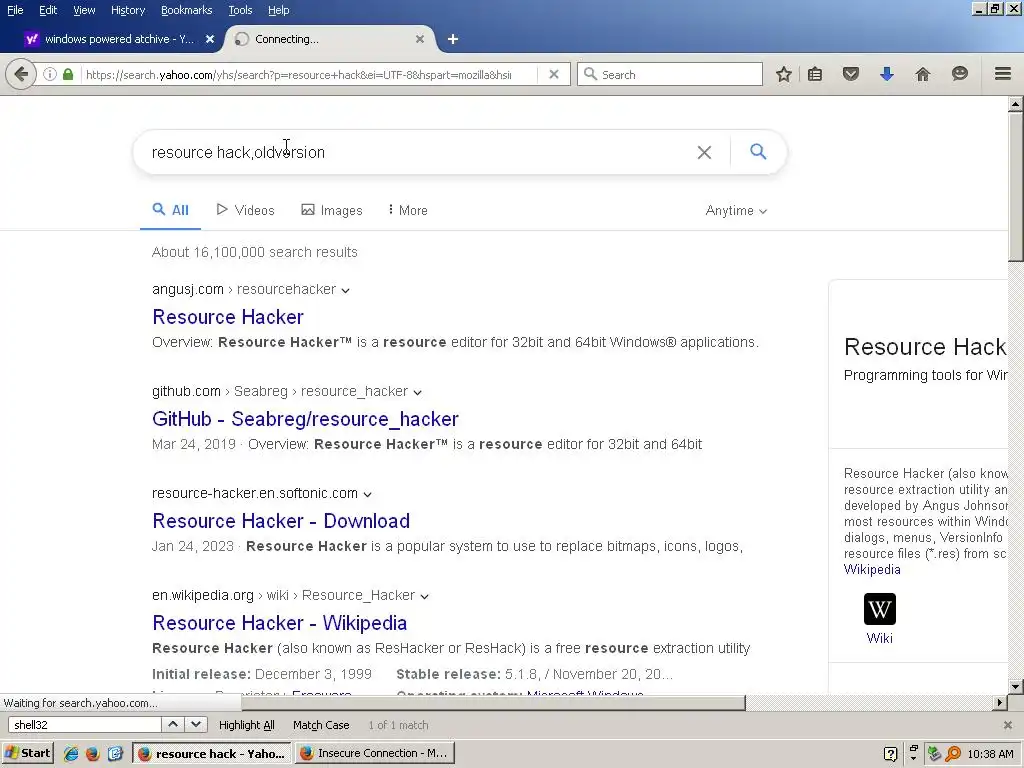1024x768 pixels.
Task: Open the Tools menu
Action: [x=240, y=10]
